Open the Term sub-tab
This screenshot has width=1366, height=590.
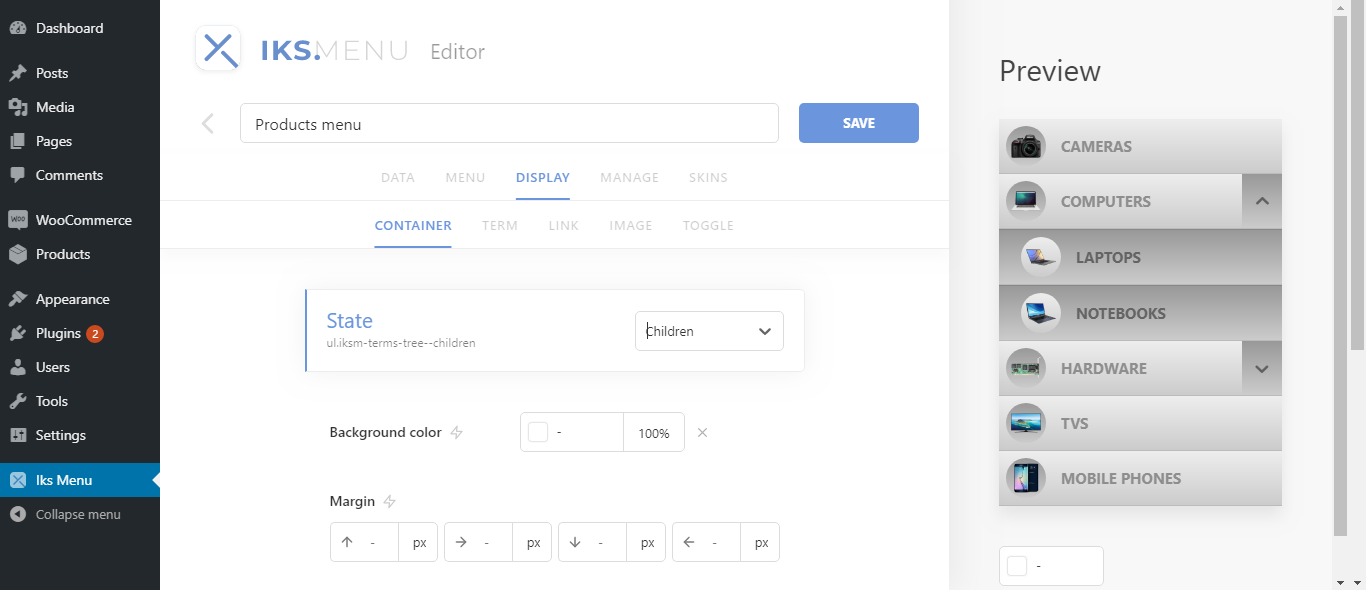tap(500, 226)
